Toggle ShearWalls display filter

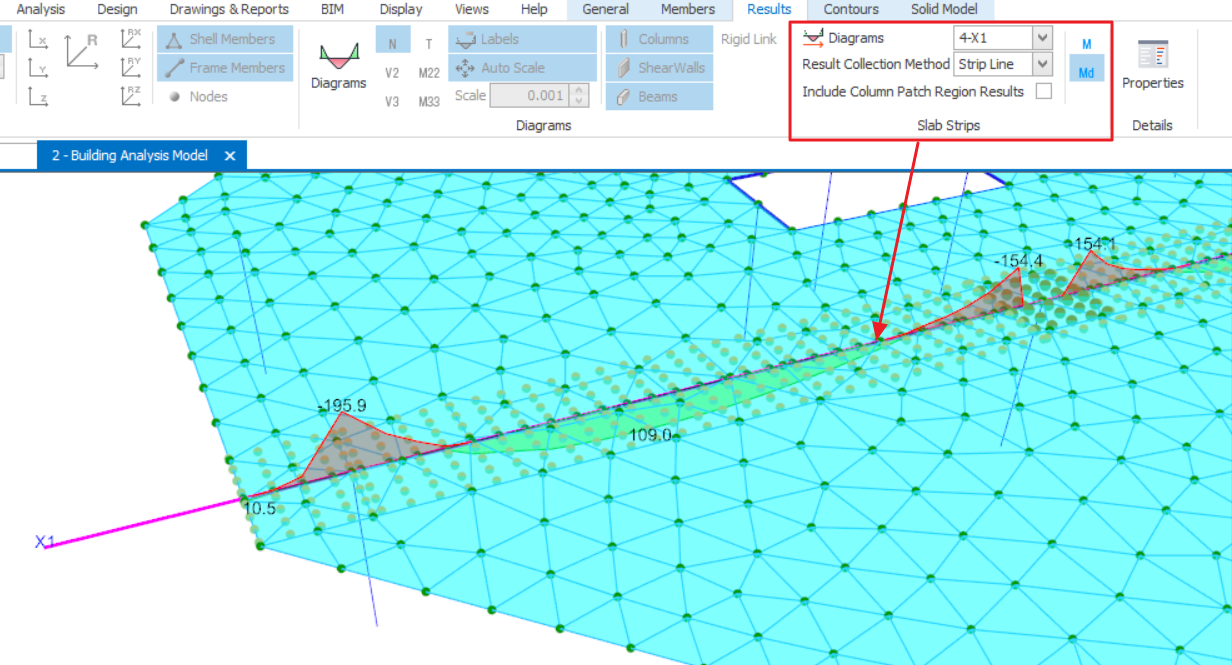pyautogui.click(x=658, y=68)
